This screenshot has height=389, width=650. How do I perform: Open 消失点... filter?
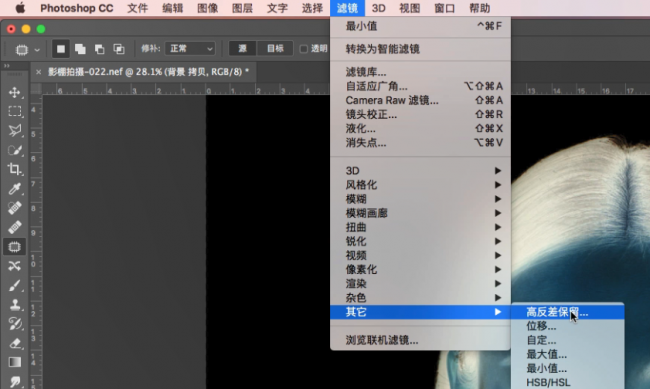[420, 143]
